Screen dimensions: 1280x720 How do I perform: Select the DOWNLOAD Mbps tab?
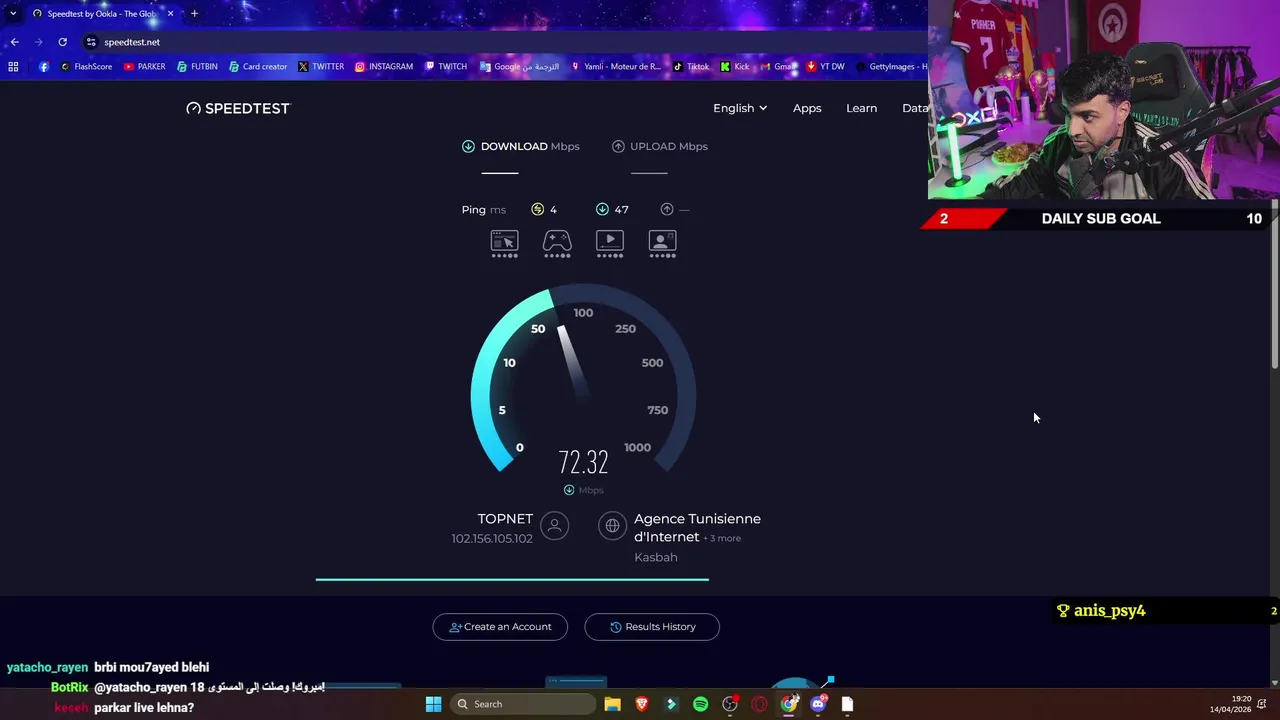tap(520, 146)
